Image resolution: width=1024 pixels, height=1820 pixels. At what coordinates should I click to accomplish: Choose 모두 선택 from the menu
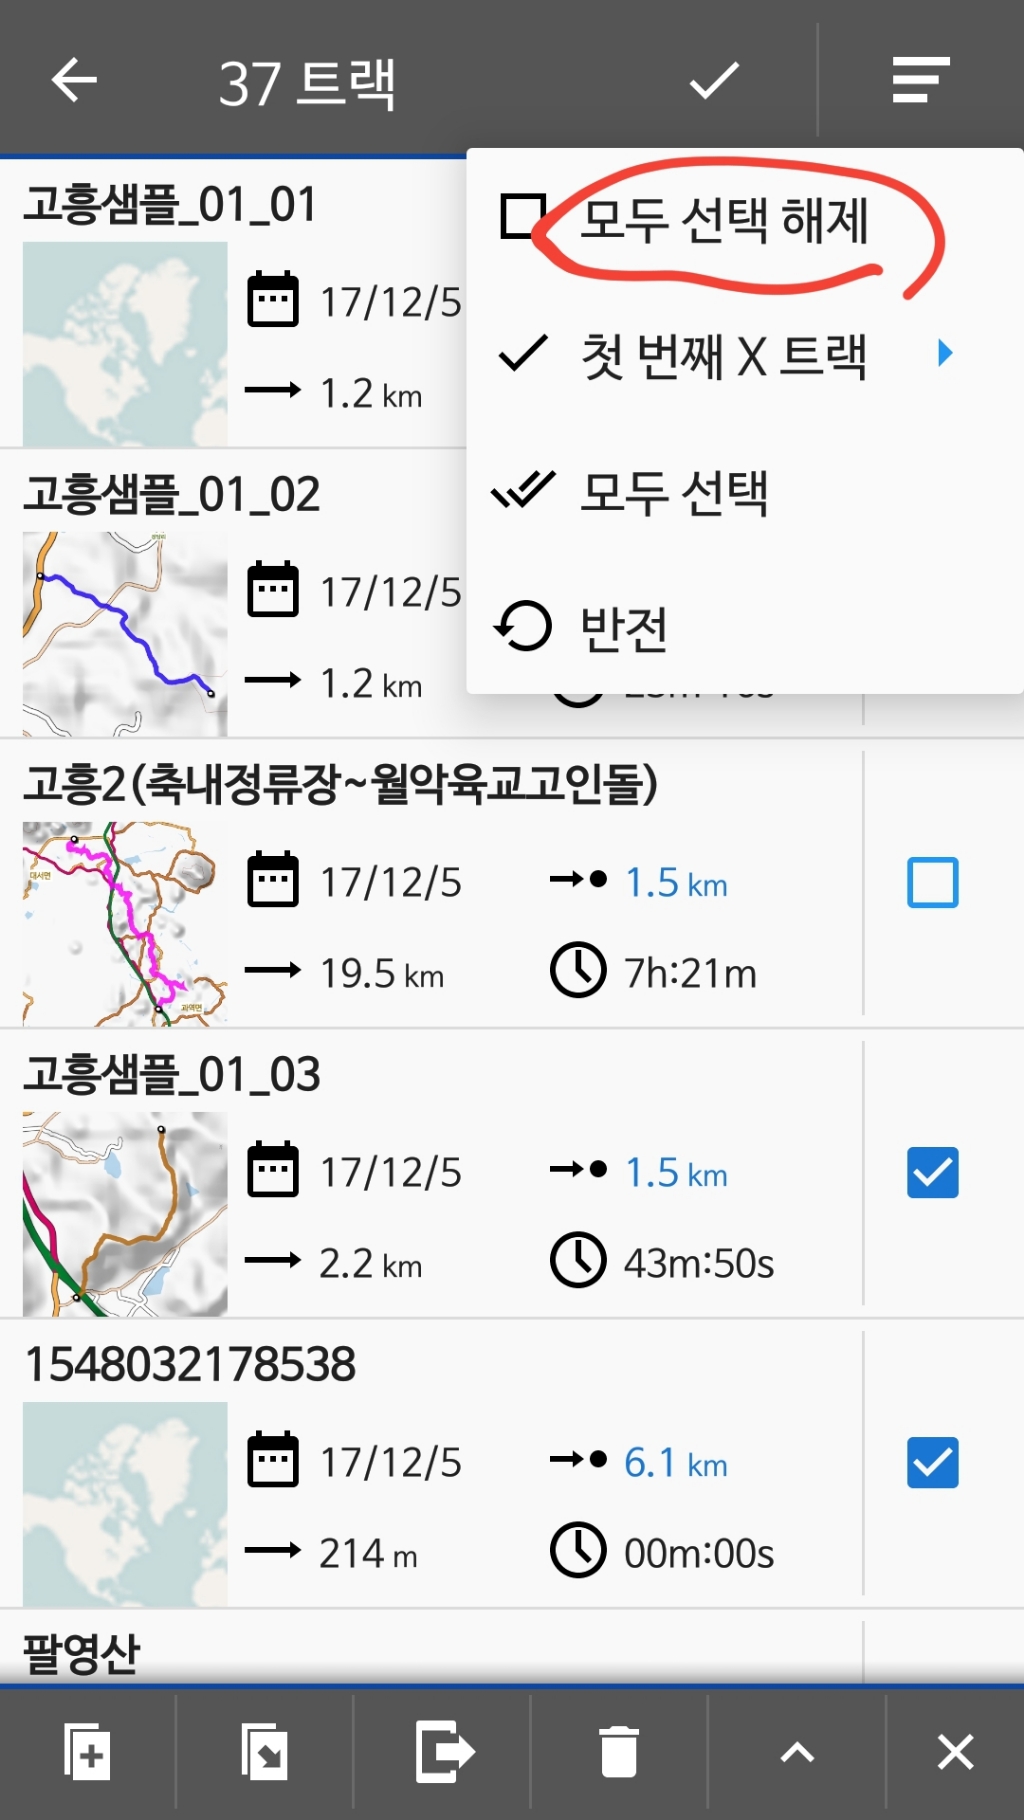[674, 492]
